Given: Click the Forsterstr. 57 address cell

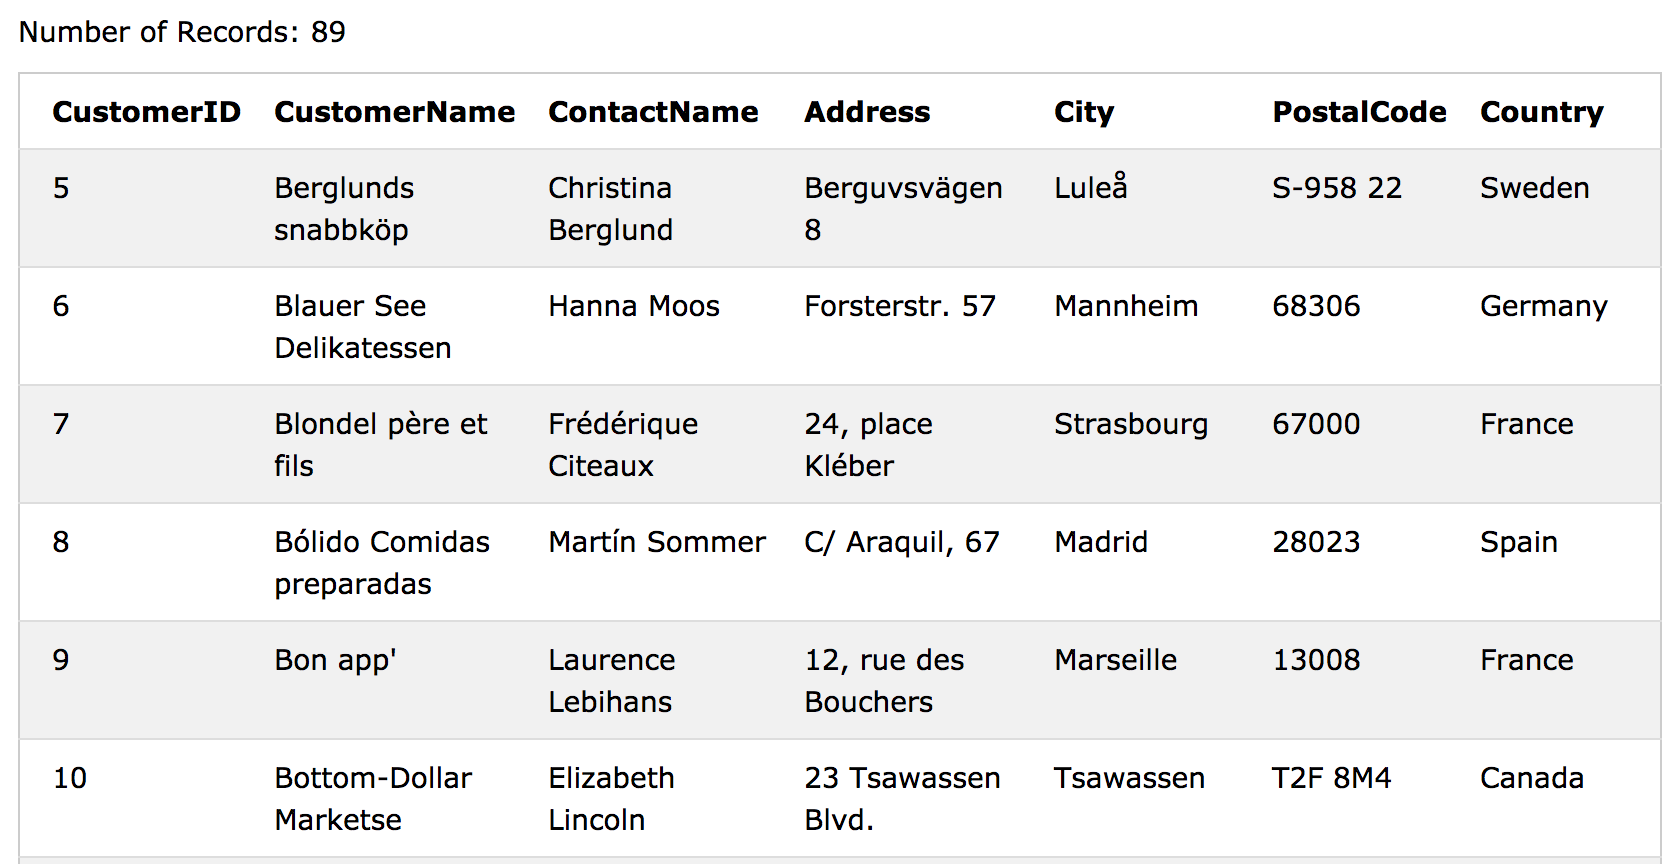Looking at the screenshot, I should [900, 306].
